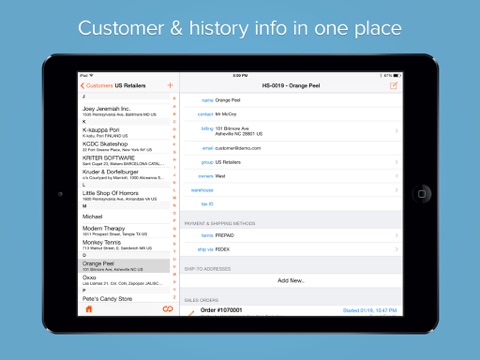This screenshot has width=480, height=360.
Task: Tap the battery indicator in status bar
Action: point(396,76)
